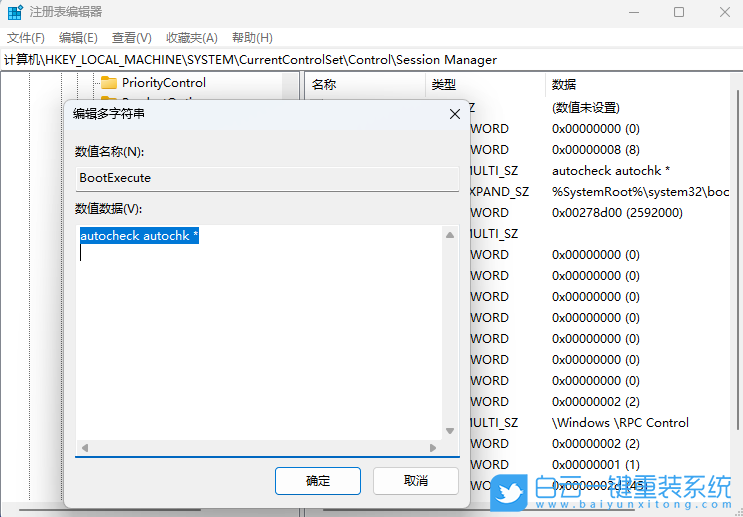Cancel with the 取消 button
The width and height of the screenshot is (743, 517).
point(416,481)
